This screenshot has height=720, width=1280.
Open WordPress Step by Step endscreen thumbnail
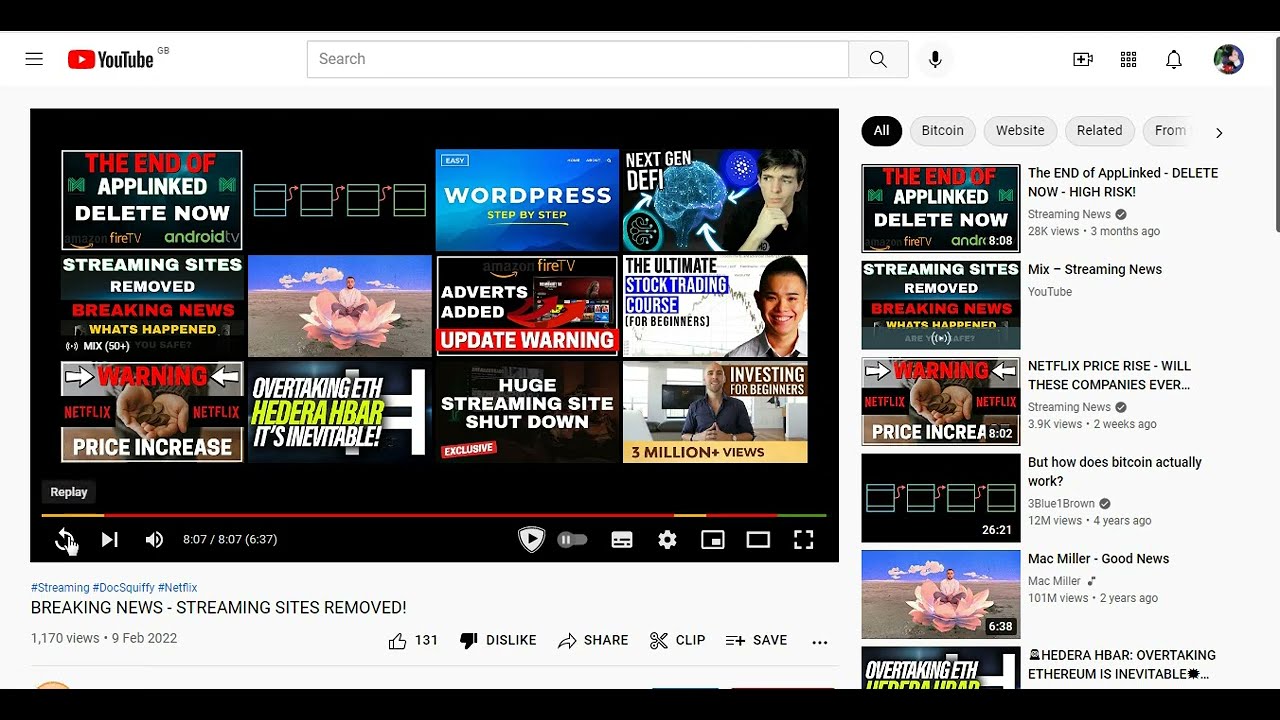pos(527,200)
